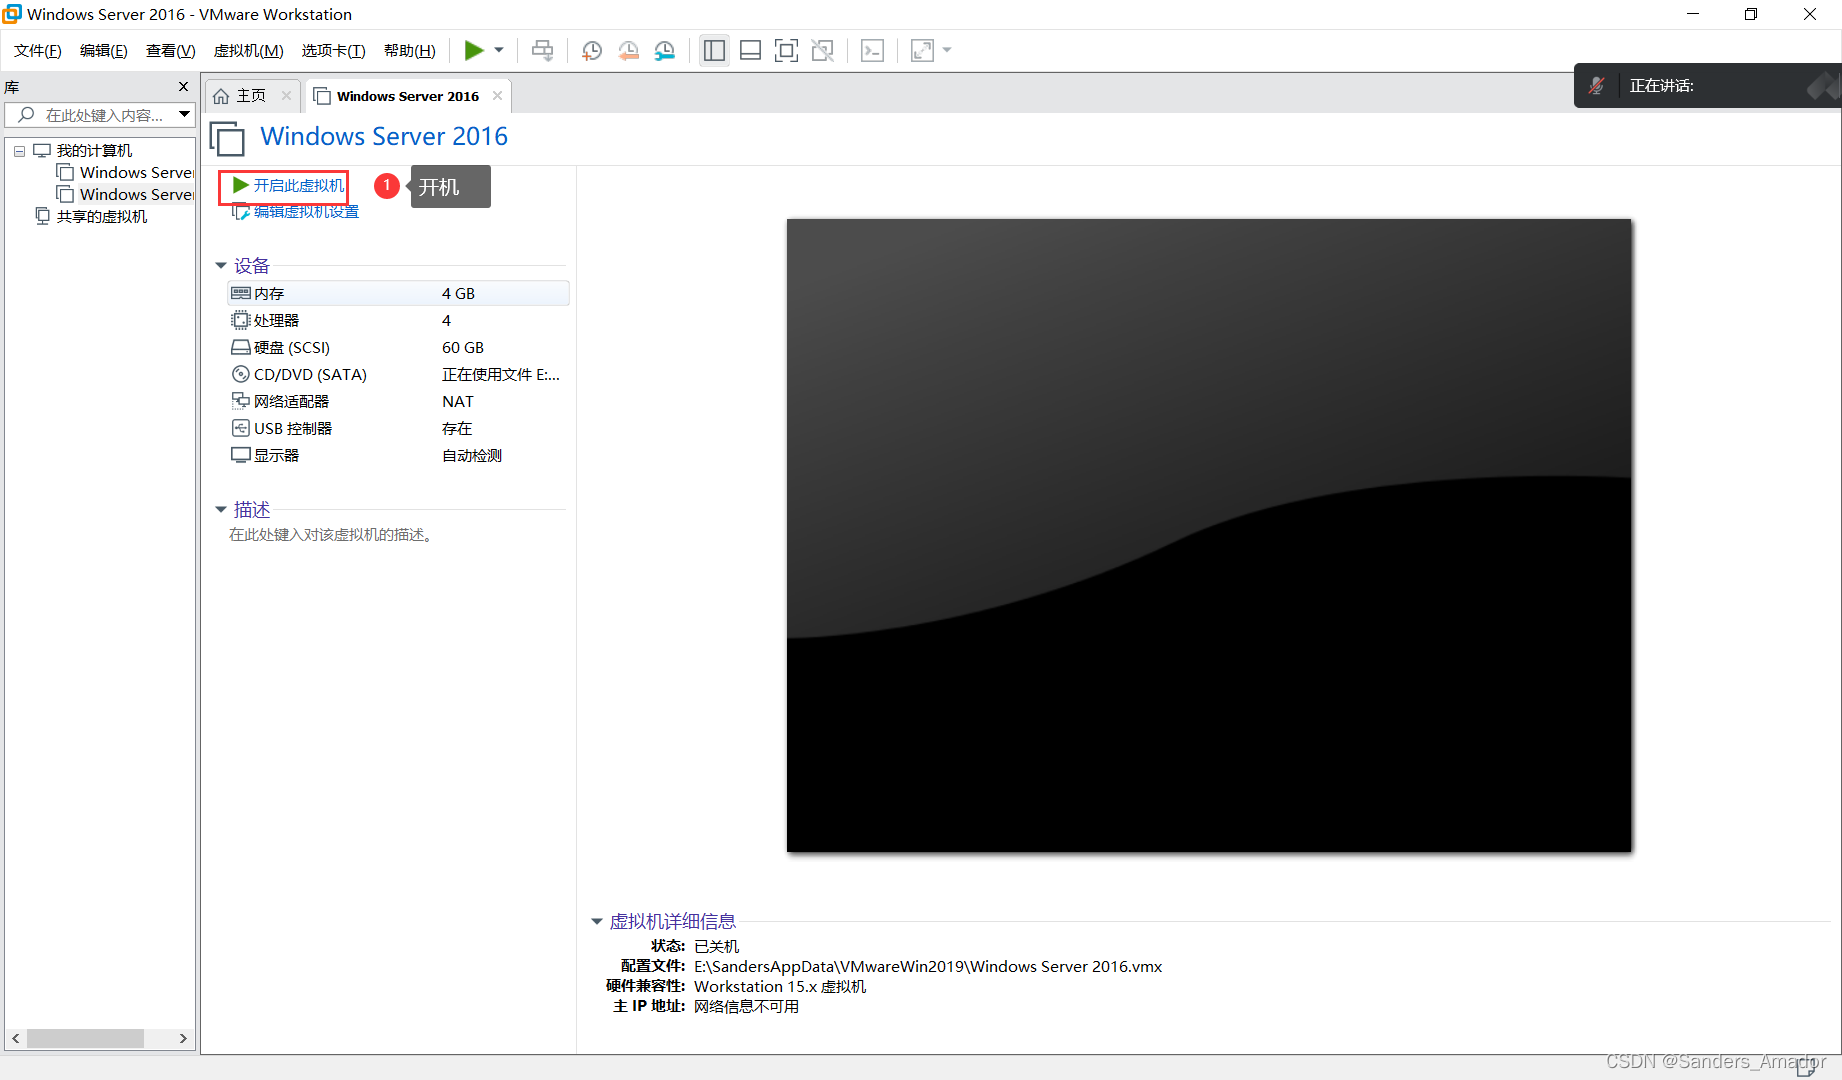This screenshot has height=1080, width=1842.
Task: Open the stretch options dropdown arrow
Action: click(947, 50)
